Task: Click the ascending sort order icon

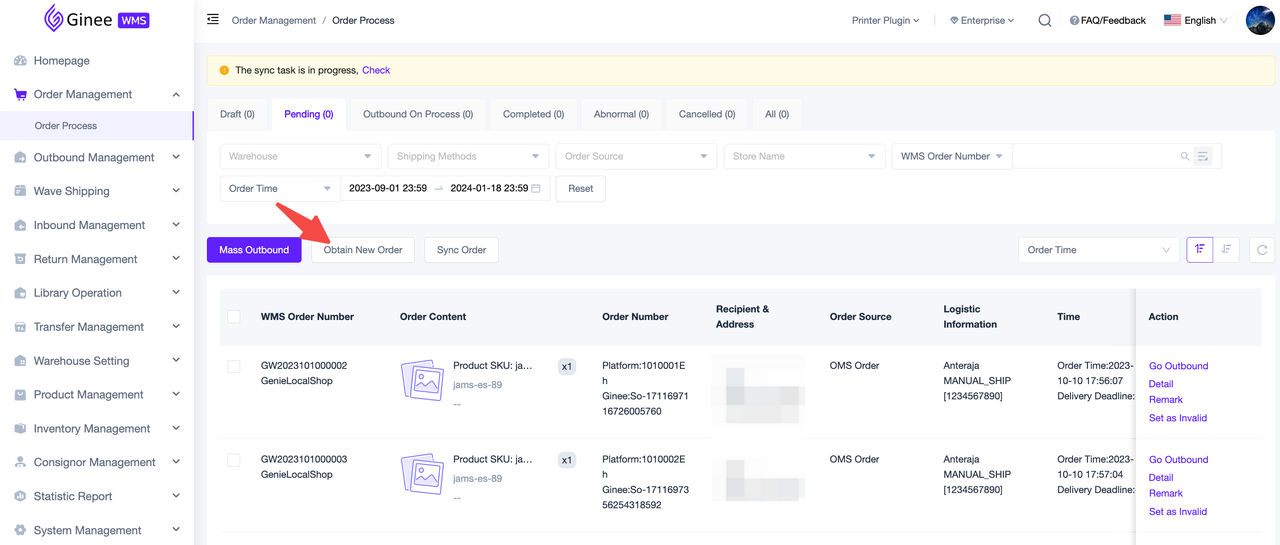Action: (1199, 250)
